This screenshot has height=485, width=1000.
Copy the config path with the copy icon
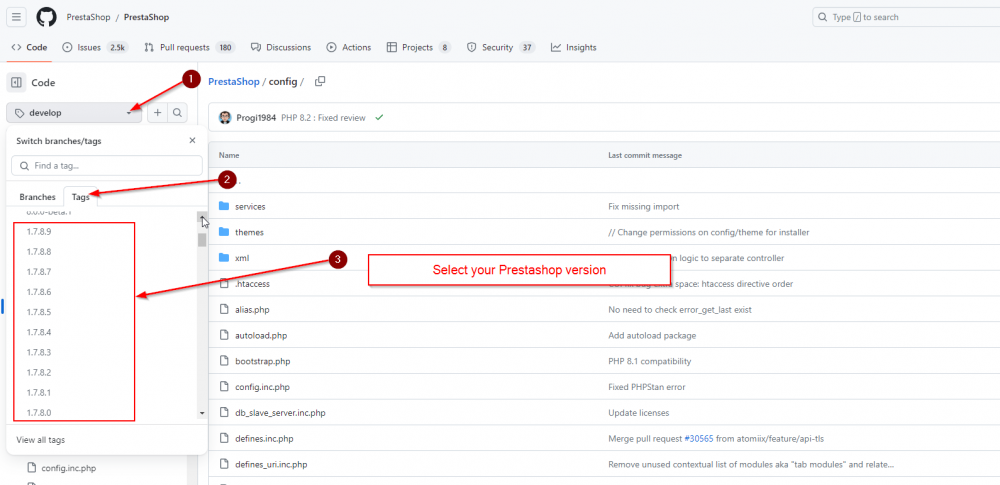[x=320, y=81]
